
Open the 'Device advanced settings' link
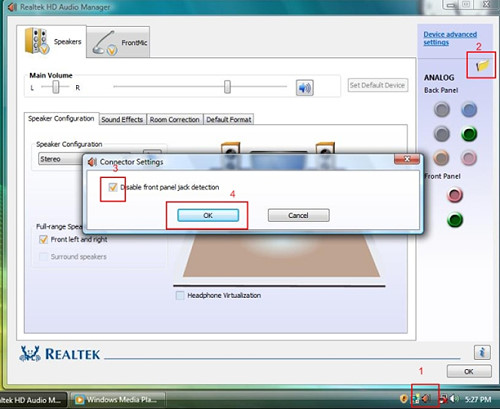point(450,38)
